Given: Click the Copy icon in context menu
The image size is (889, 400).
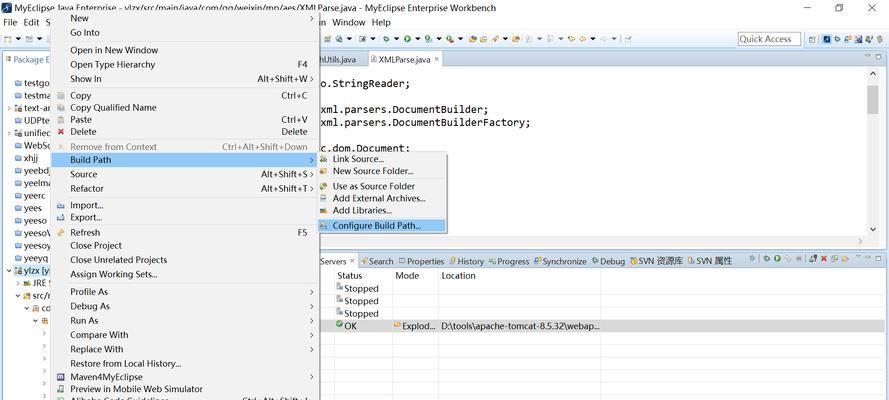Looking at the screenshot, I should (61, 96).
